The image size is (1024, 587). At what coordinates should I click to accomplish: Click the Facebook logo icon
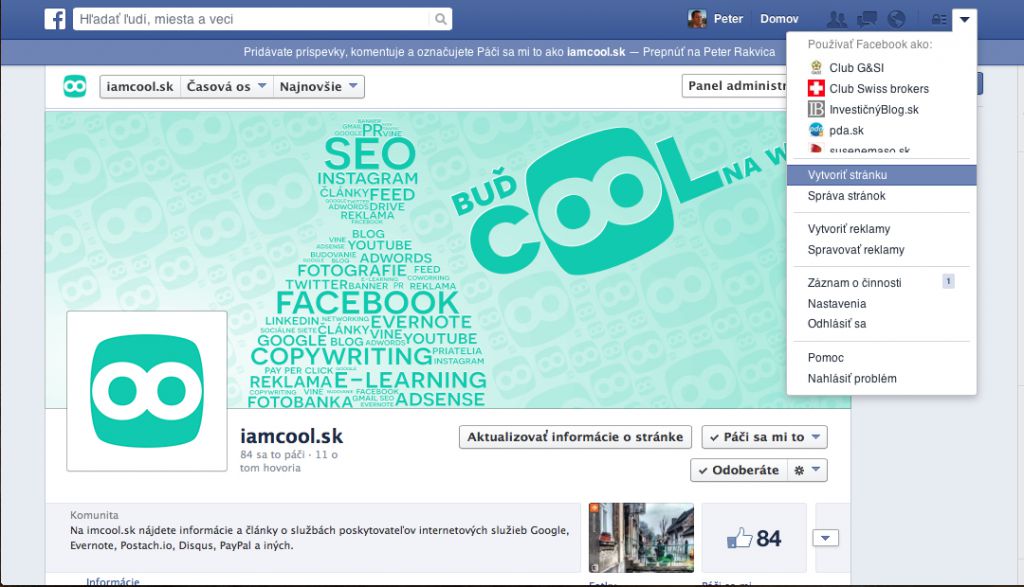point(55,19)
